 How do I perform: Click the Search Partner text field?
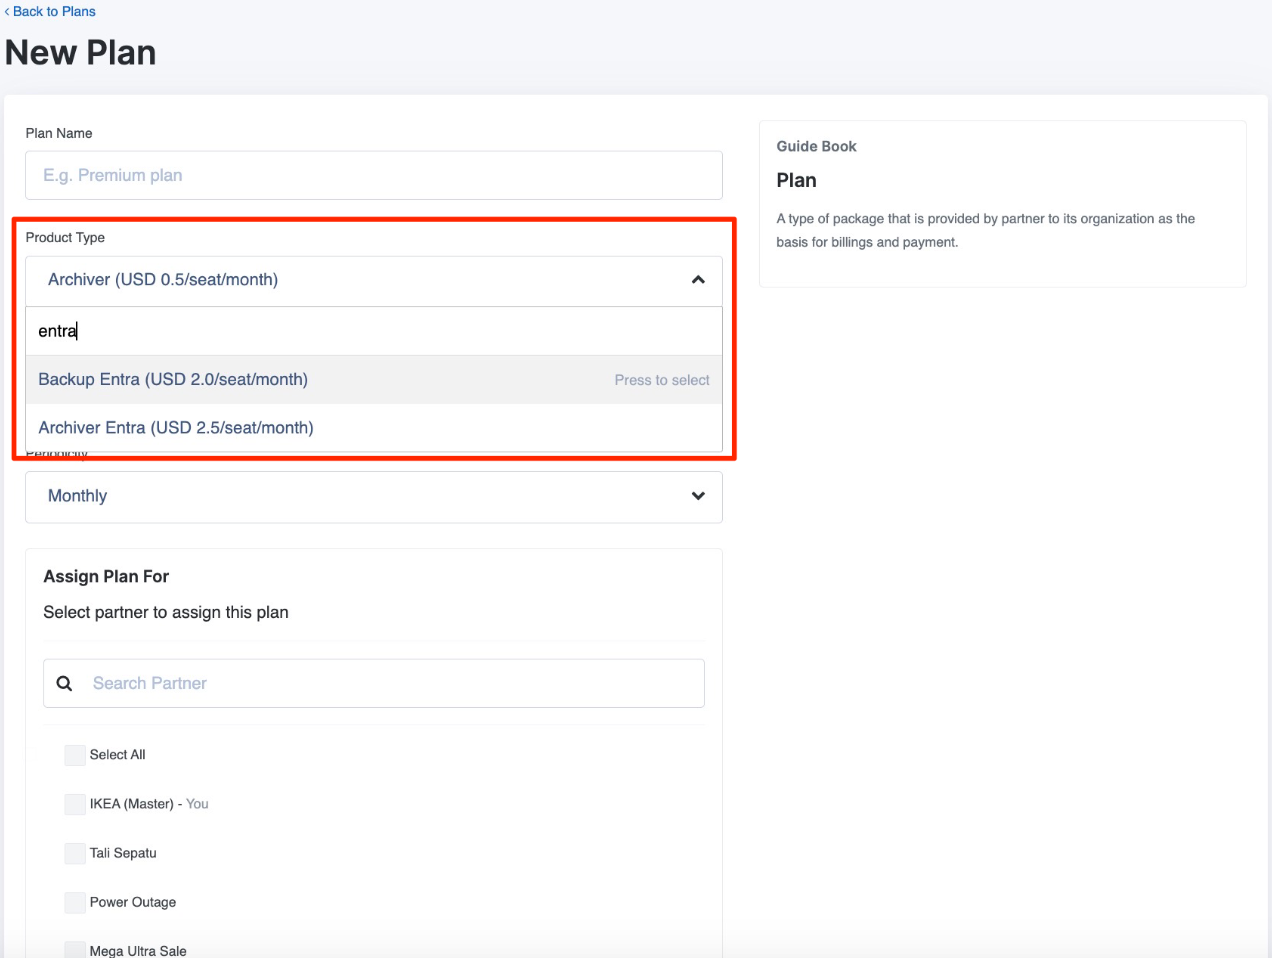click(x=390, y=683)
